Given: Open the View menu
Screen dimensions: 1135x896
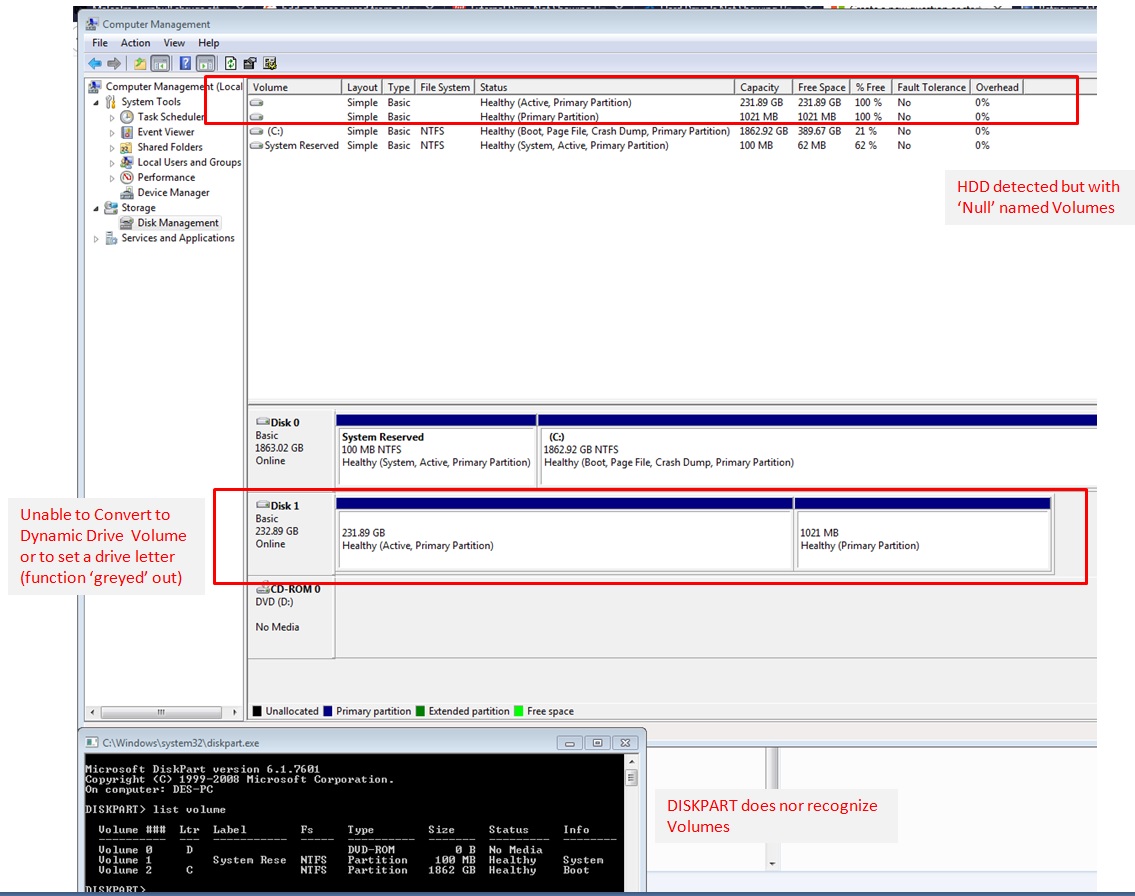Looking at the screenshot, I should tap(174, 43).
